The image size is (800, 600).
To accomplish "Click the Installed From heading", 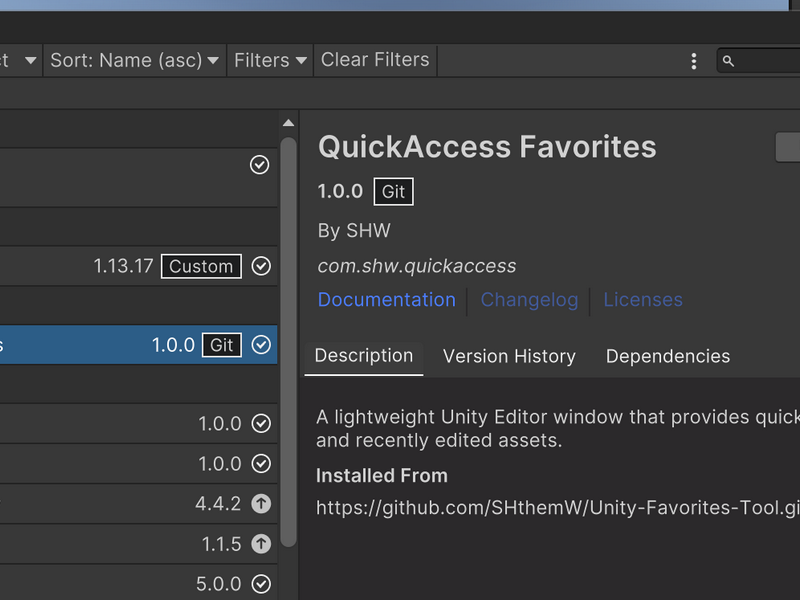I will click(x=382, y=476).
